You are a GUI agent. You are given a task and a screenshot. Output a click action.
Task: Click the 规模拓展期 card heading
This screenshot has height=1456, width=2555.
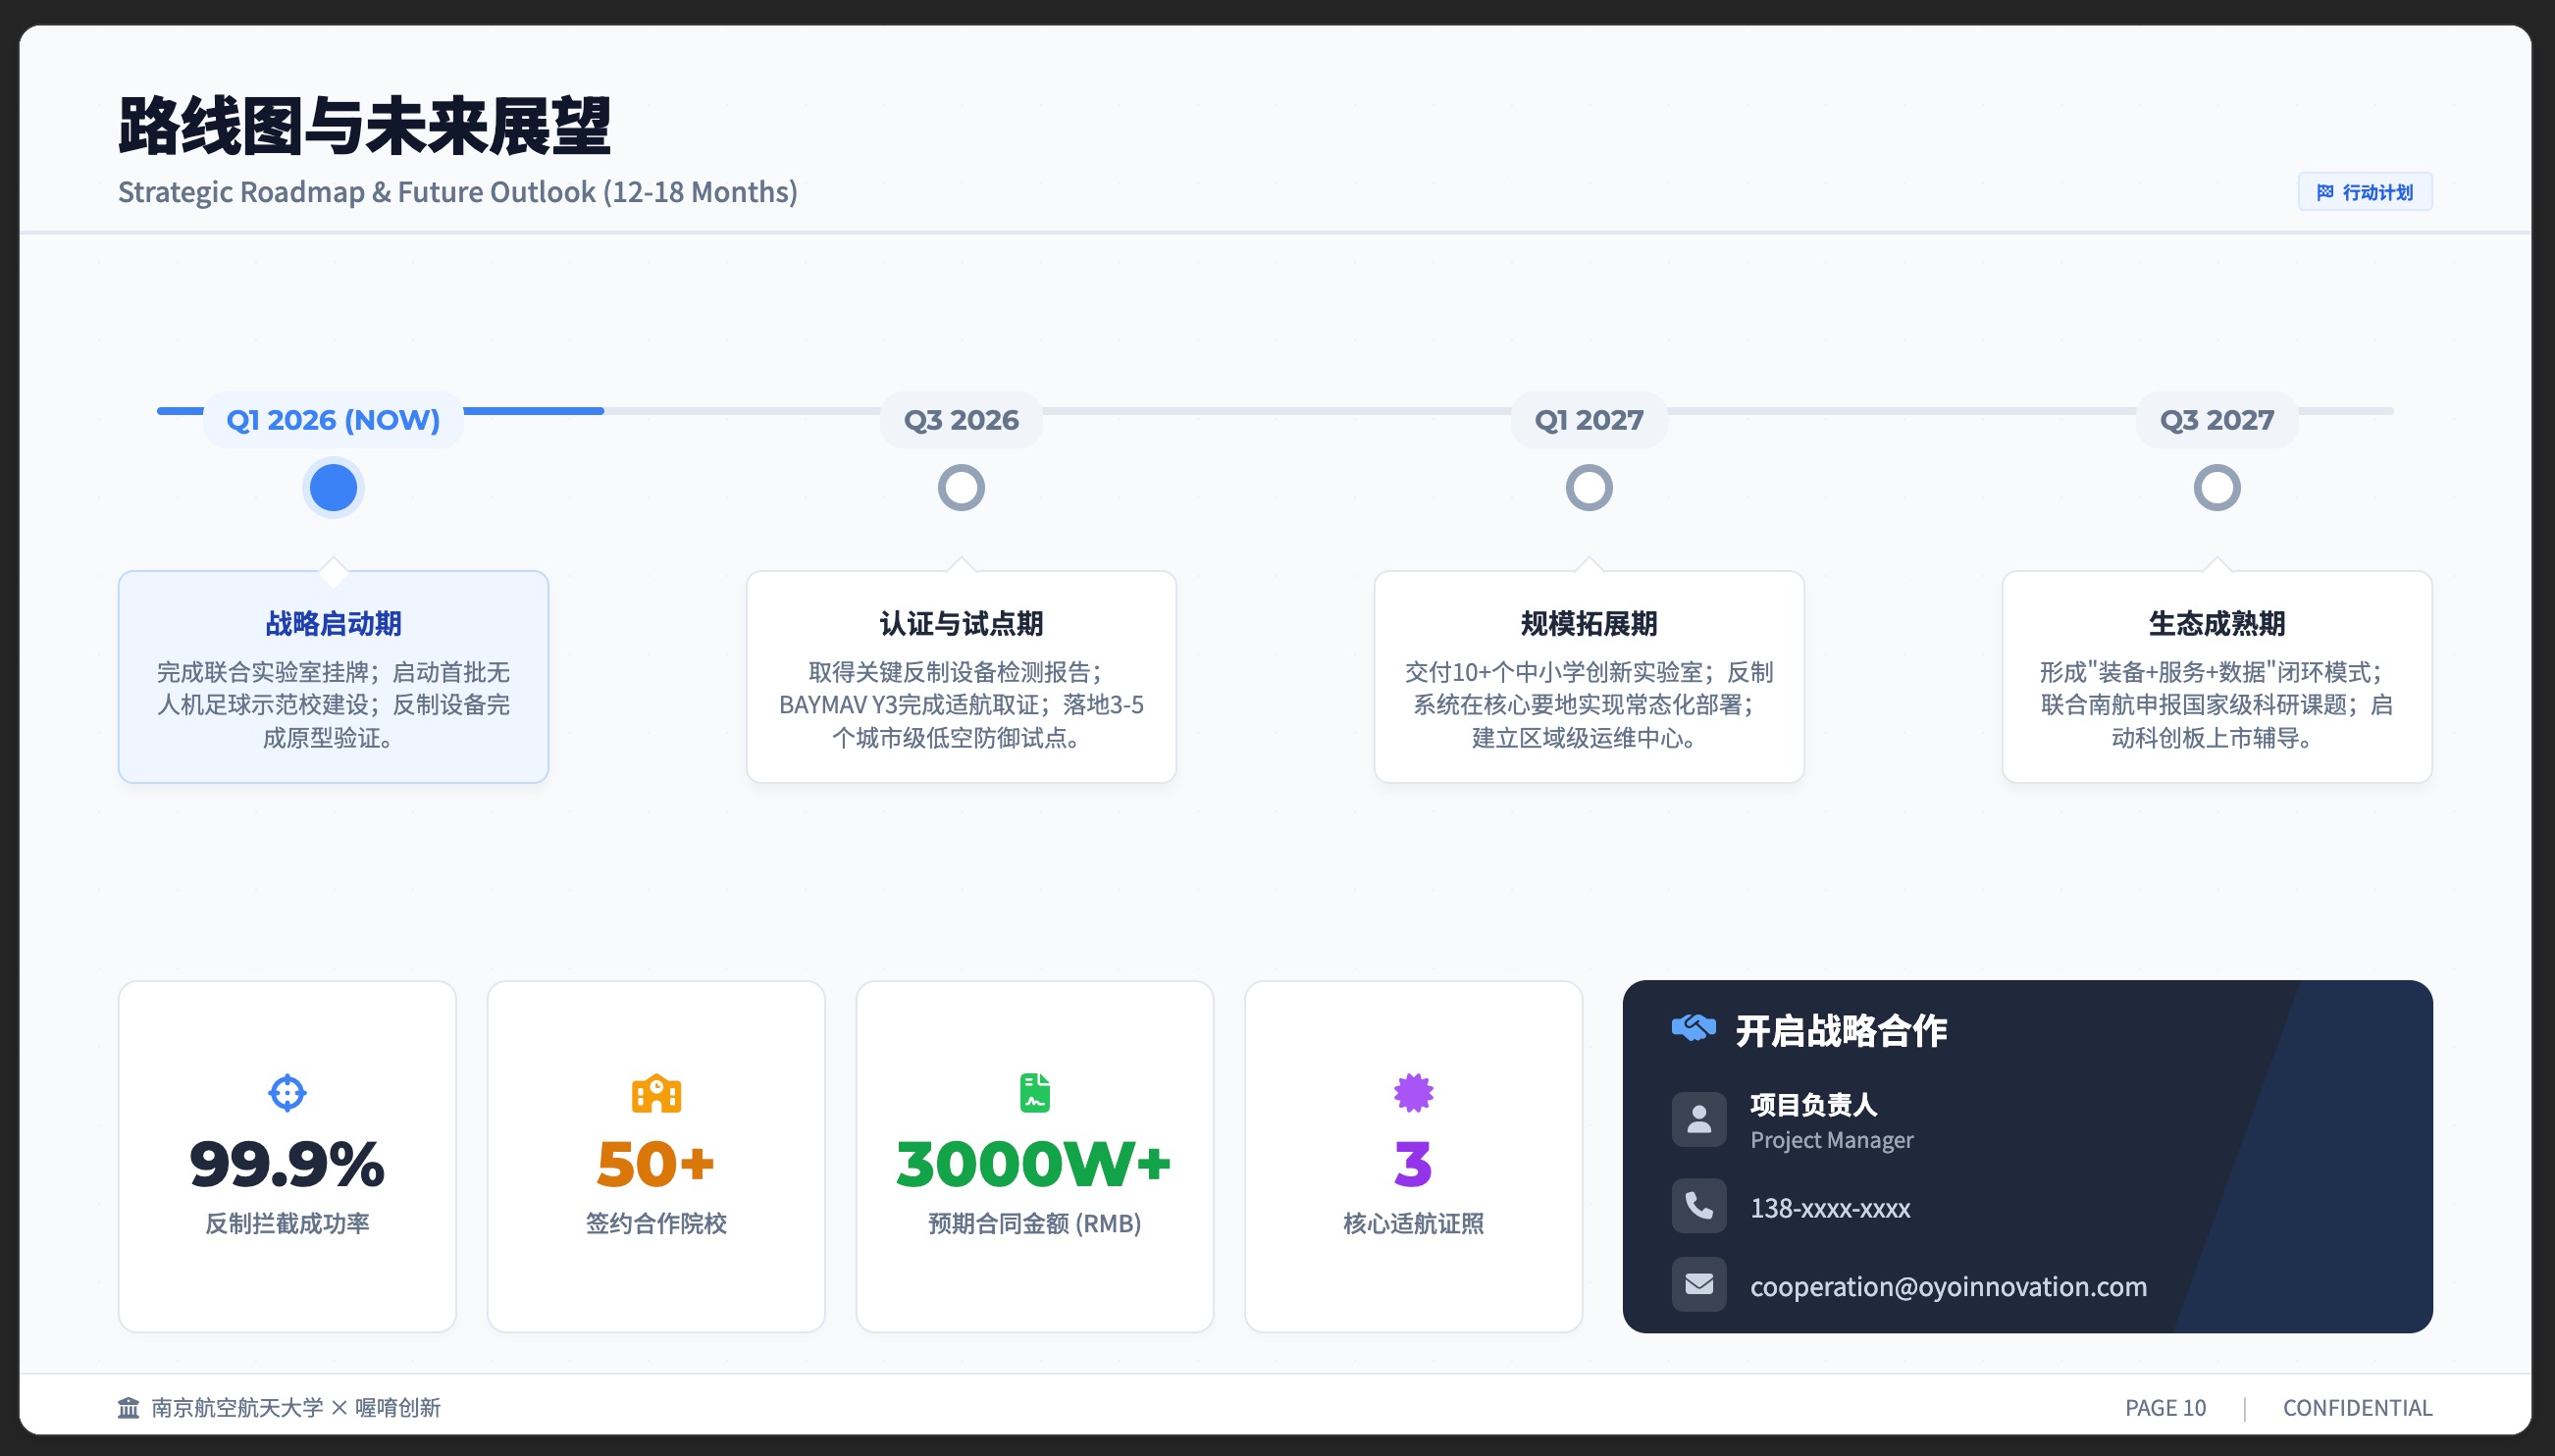(x=1589, y=624)
